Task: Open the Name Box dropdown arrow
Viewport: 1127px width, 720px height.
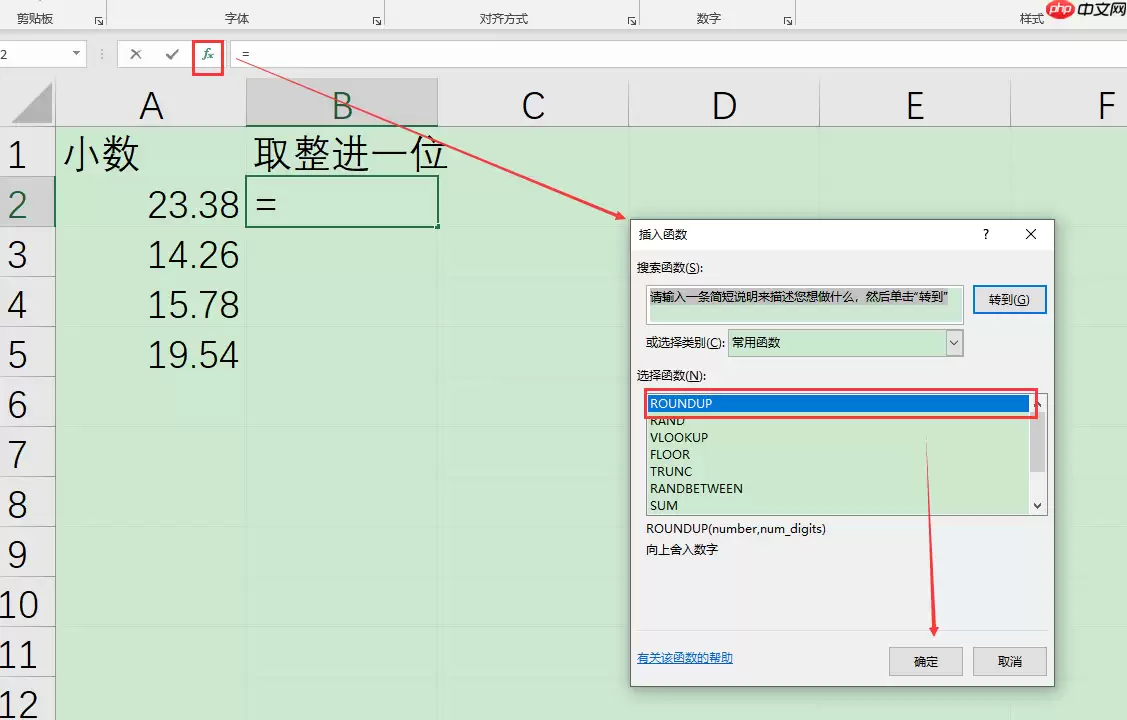Action: [x=76, y=54]
